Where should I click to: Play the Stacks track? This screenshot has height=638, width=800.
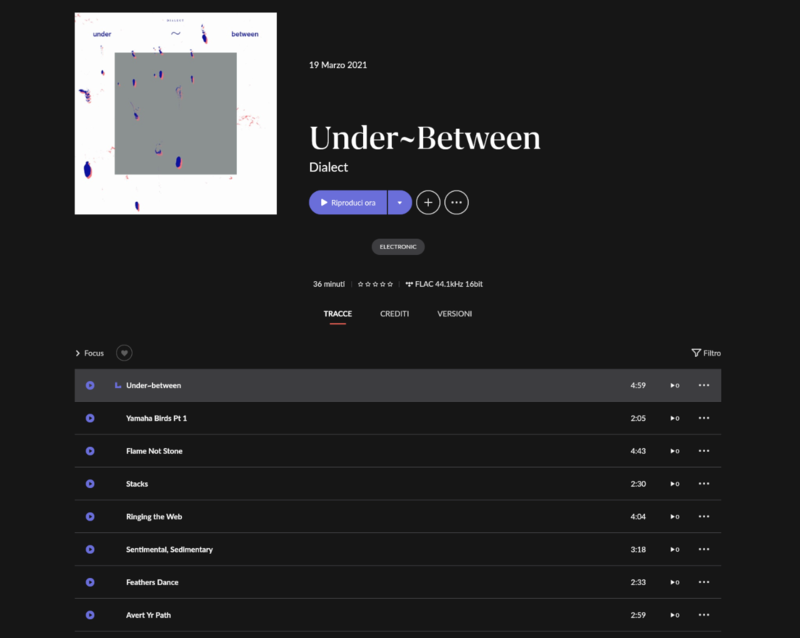[x=90, y=484]
